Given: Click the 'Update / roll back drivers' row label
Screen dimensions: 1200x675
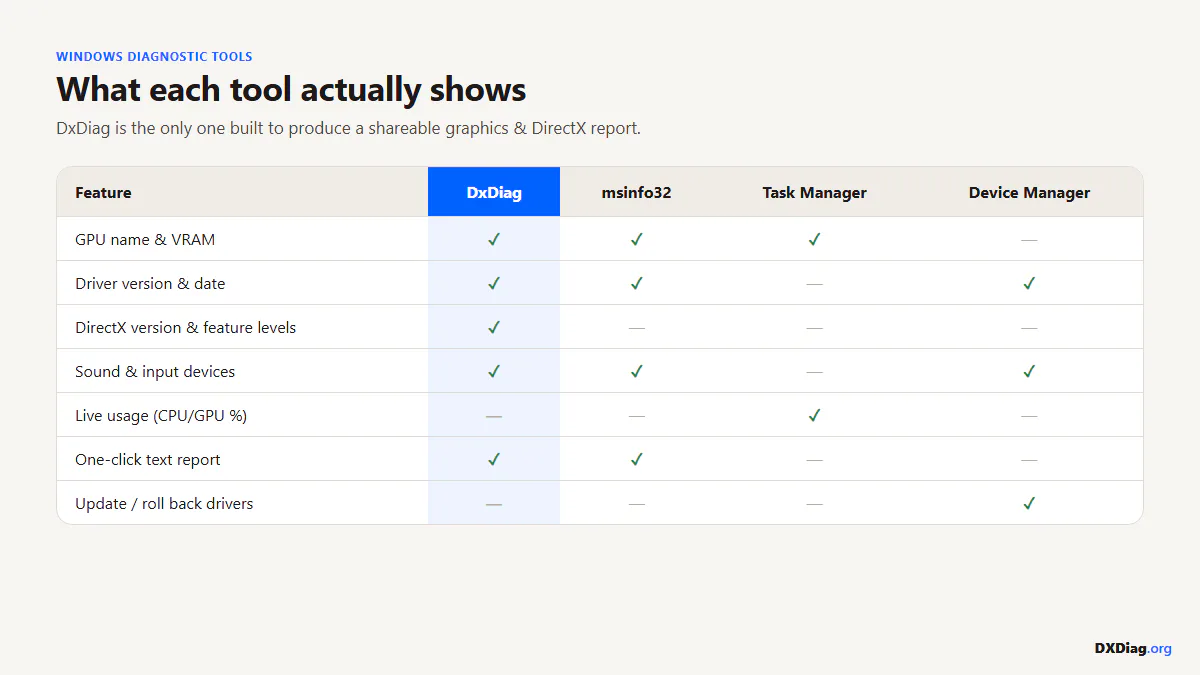Looking at the screenshot, I should [x=164, y=503].
